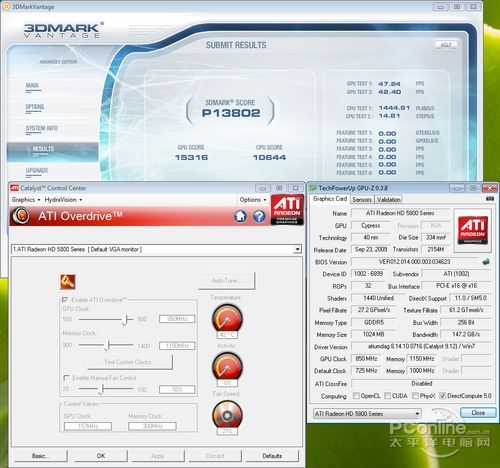
Task: Expand the ATI Radeon HD 5800 adapter dropdown
Action: [x=297, y=249]
